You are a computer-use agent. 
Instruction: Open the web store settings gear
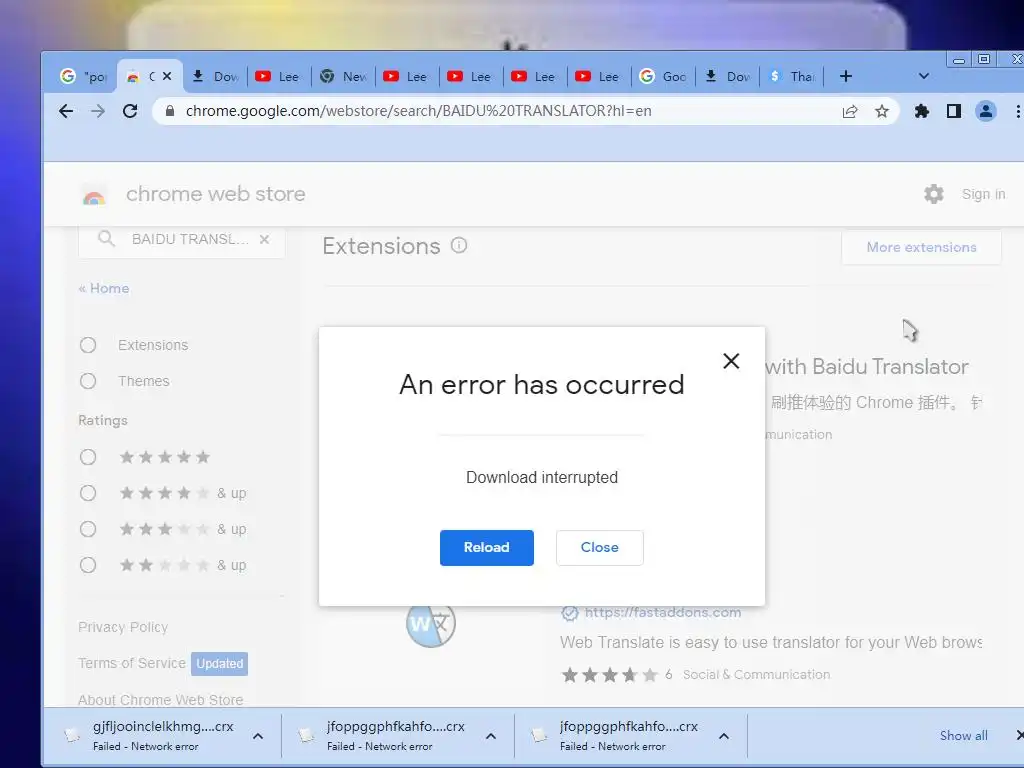pos(933,194)
